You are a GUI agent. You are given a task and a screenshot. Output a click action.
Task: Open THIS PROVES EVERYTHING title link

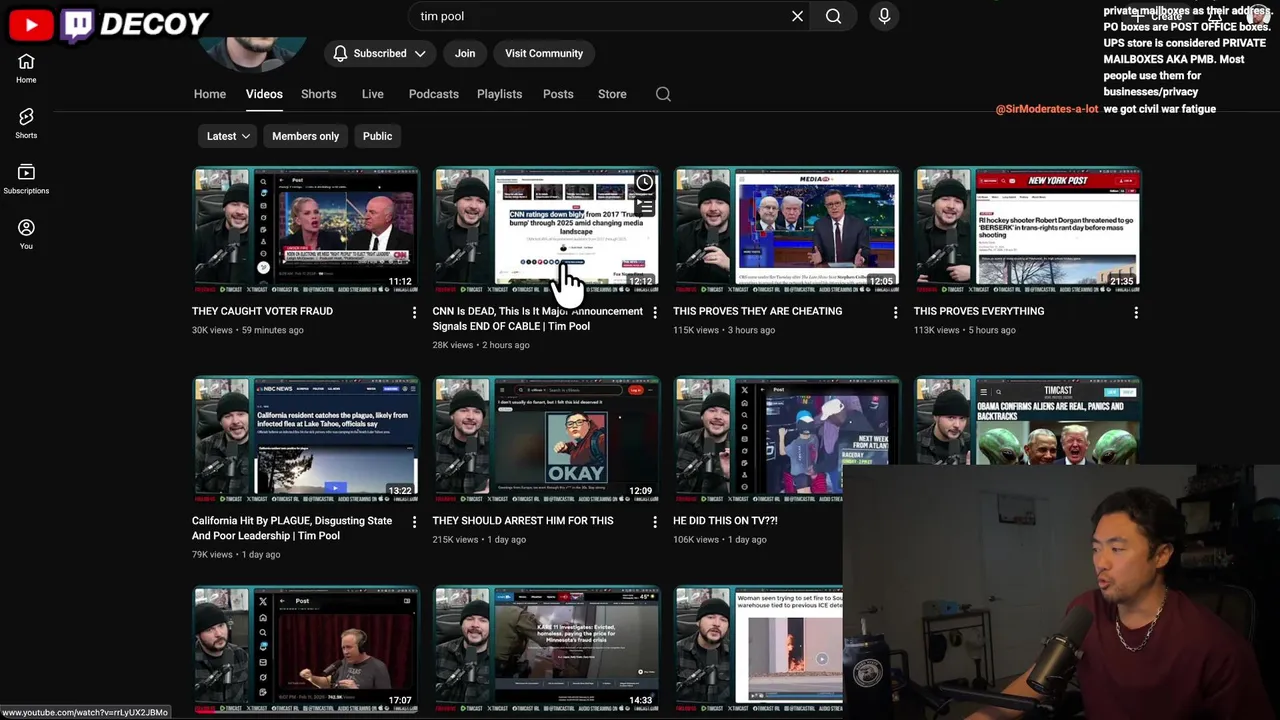click(x=979, y=311)
